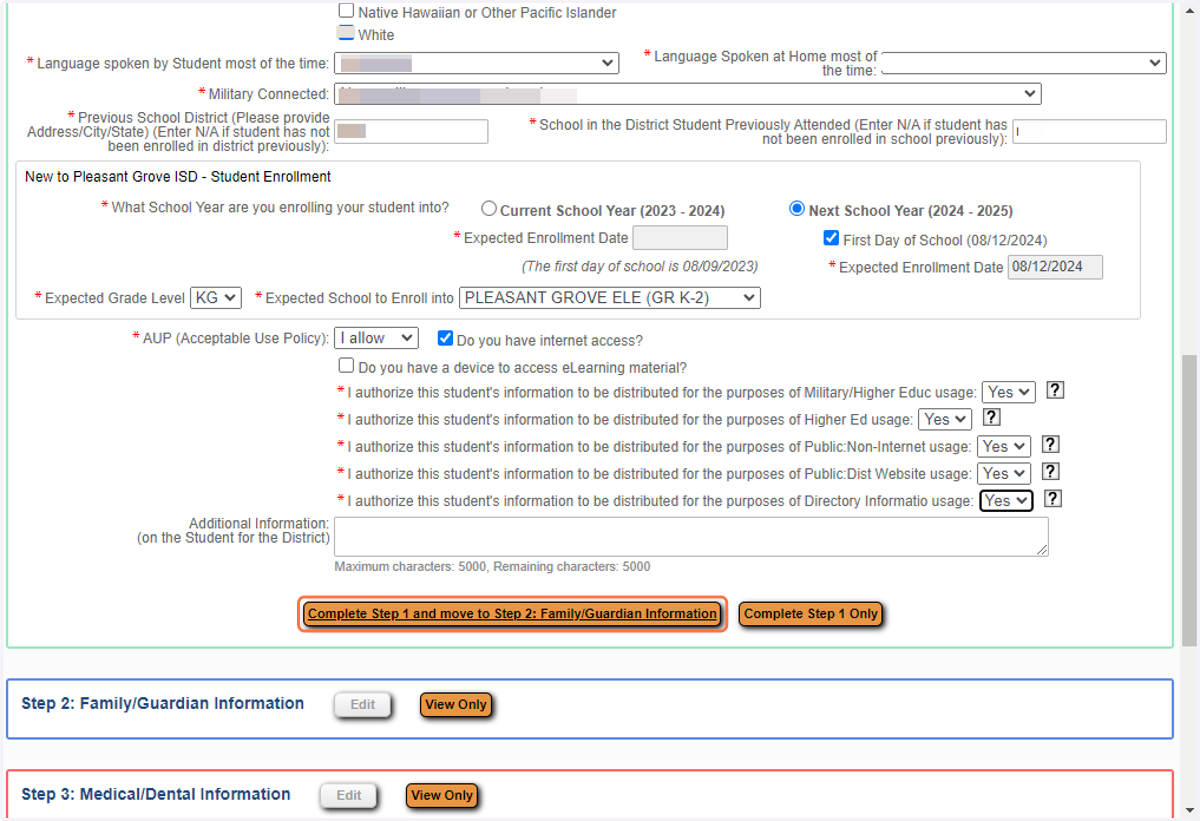Open Directory Information usage Yes dropdown
1200x821 pixels.
tap(1006, 501)
